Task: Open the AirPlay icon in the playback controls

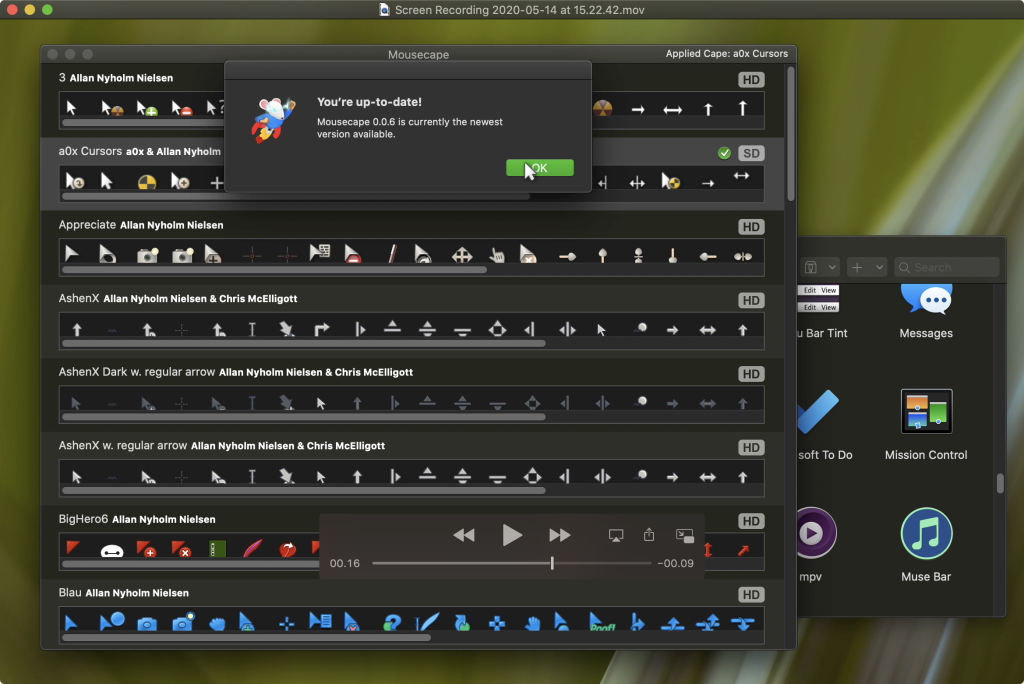Action: click(x=616, y=536)
